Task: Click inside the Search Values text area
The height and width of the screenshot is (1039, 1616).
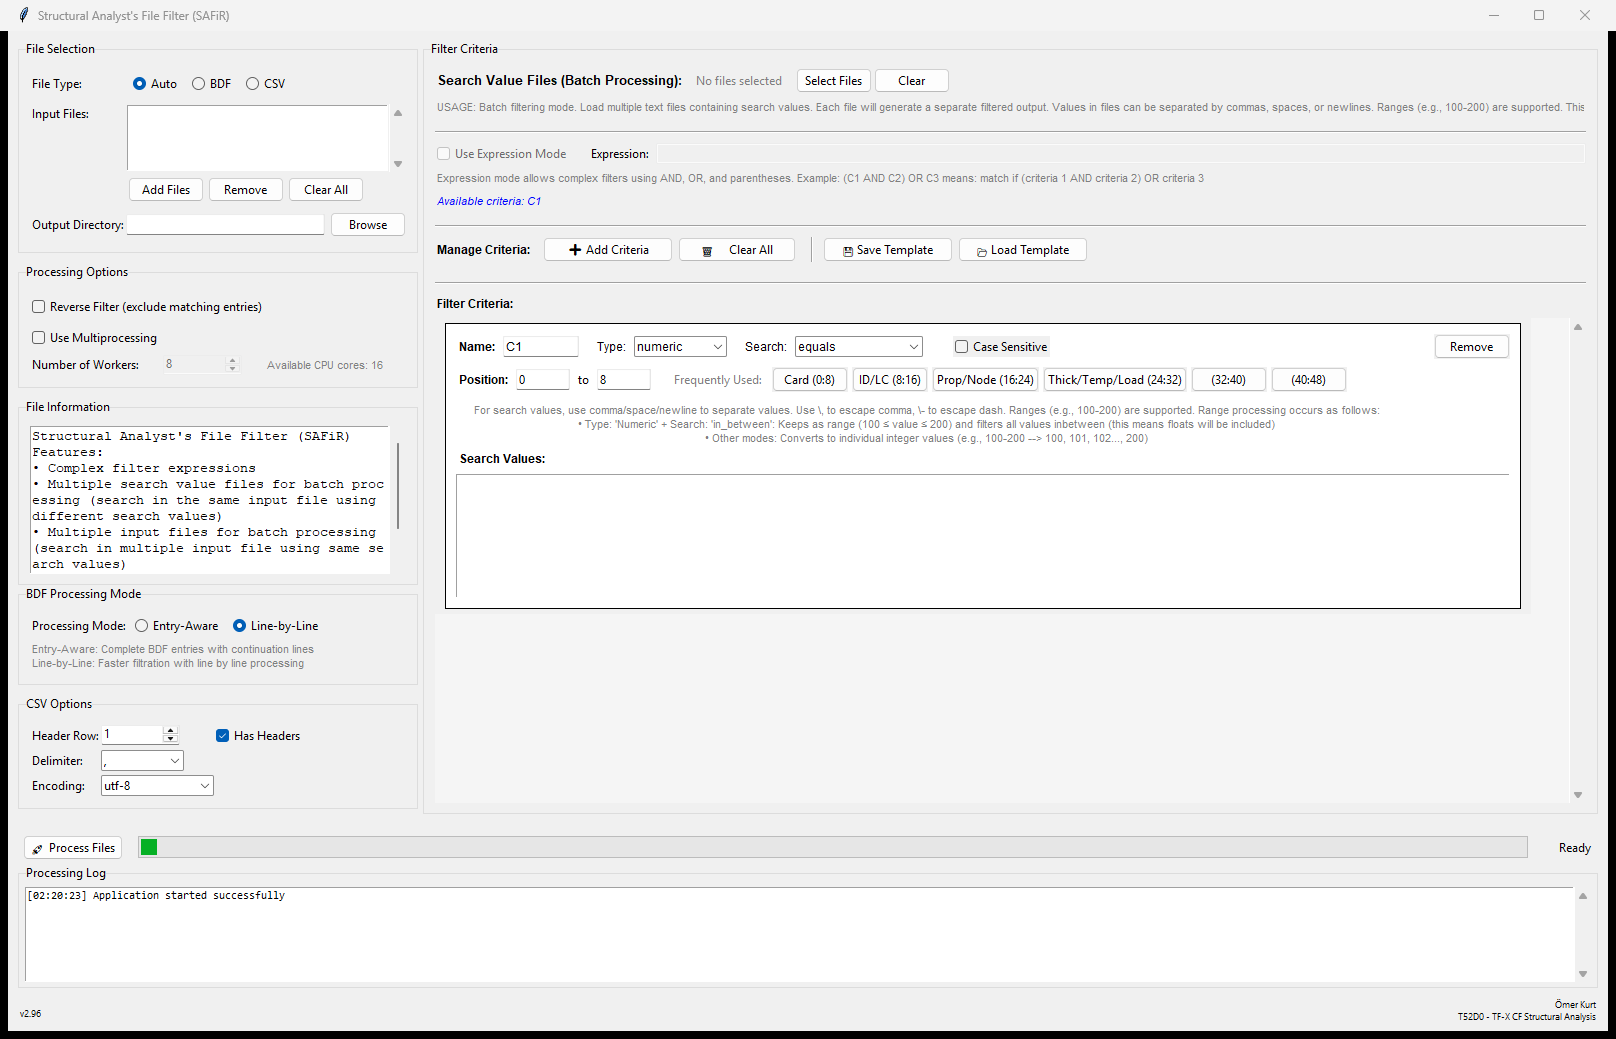Action: tap(983, 537)
